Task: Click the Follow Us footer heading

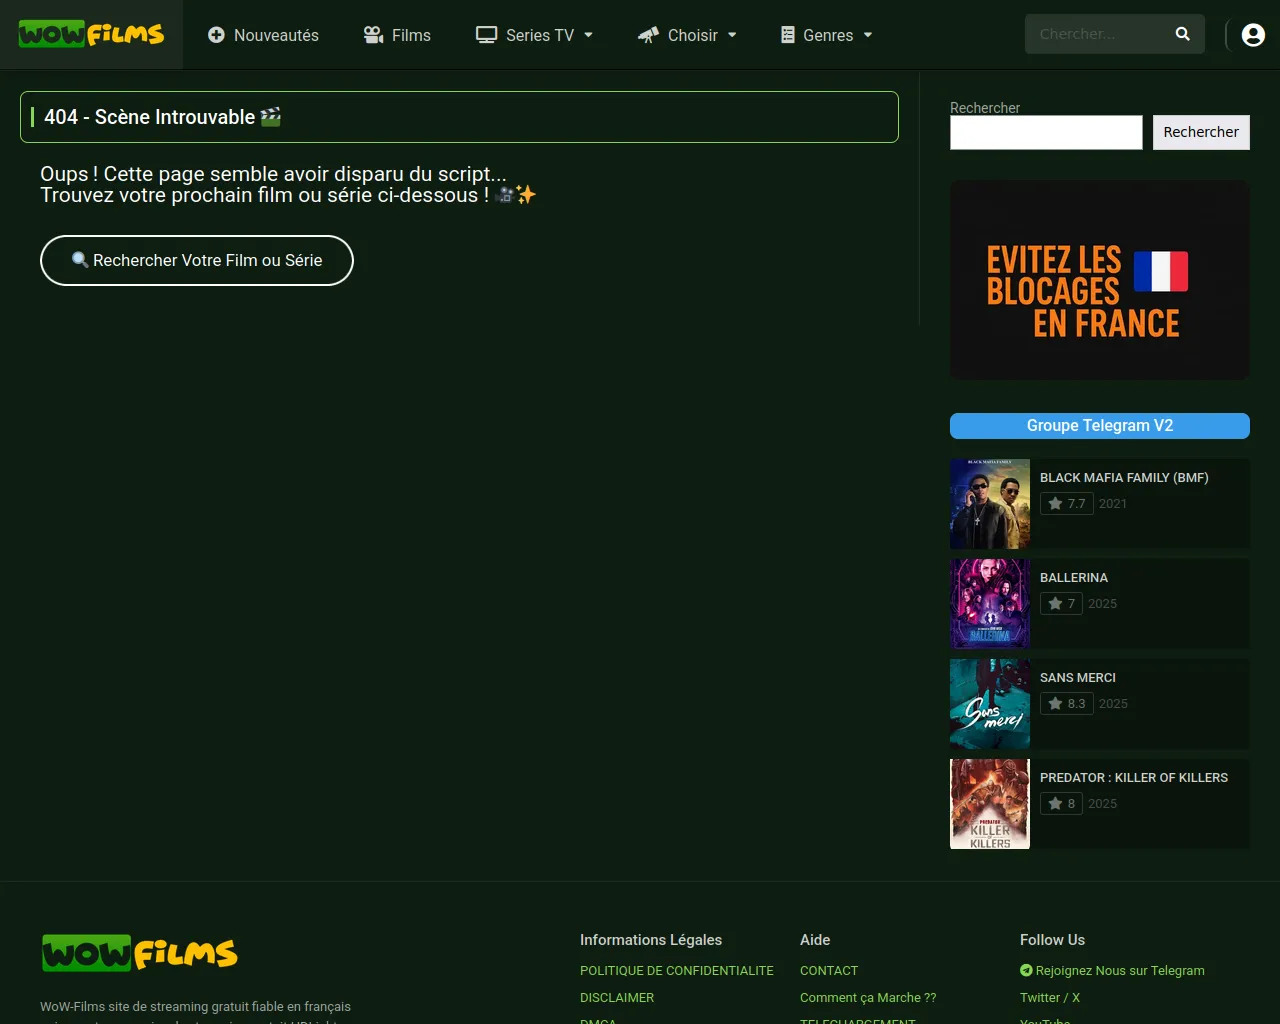Action: point(1052,940)
